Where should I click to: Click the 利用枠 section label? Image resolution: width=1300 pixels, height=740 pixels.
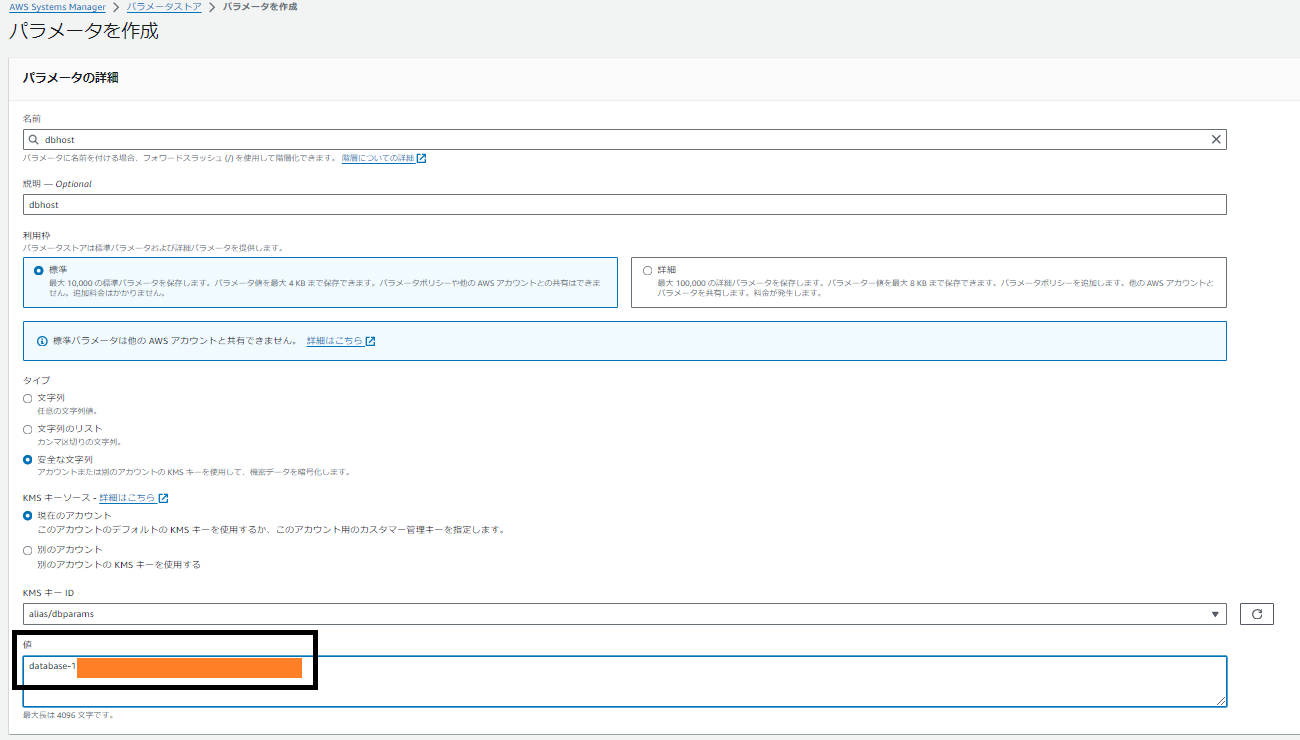click(38, 235)
